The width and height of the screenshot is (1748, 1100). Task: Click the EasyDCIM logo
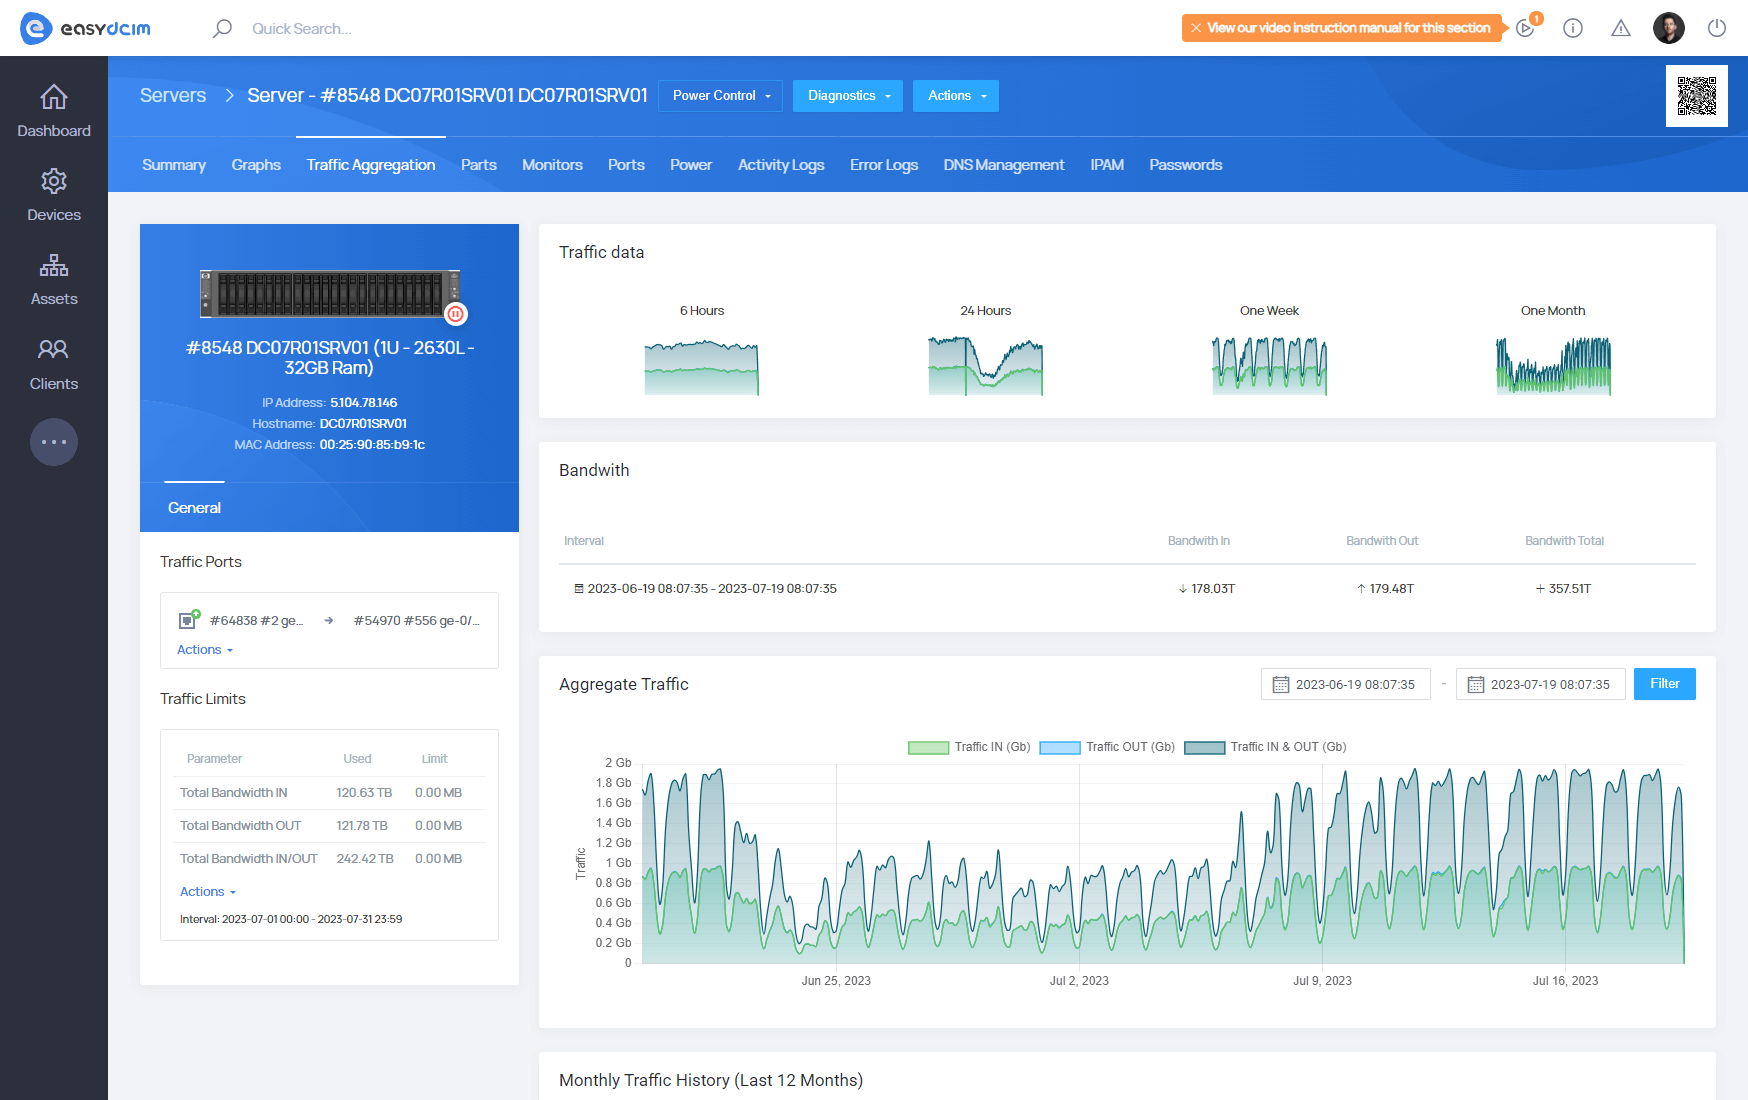tap(86, 28)
